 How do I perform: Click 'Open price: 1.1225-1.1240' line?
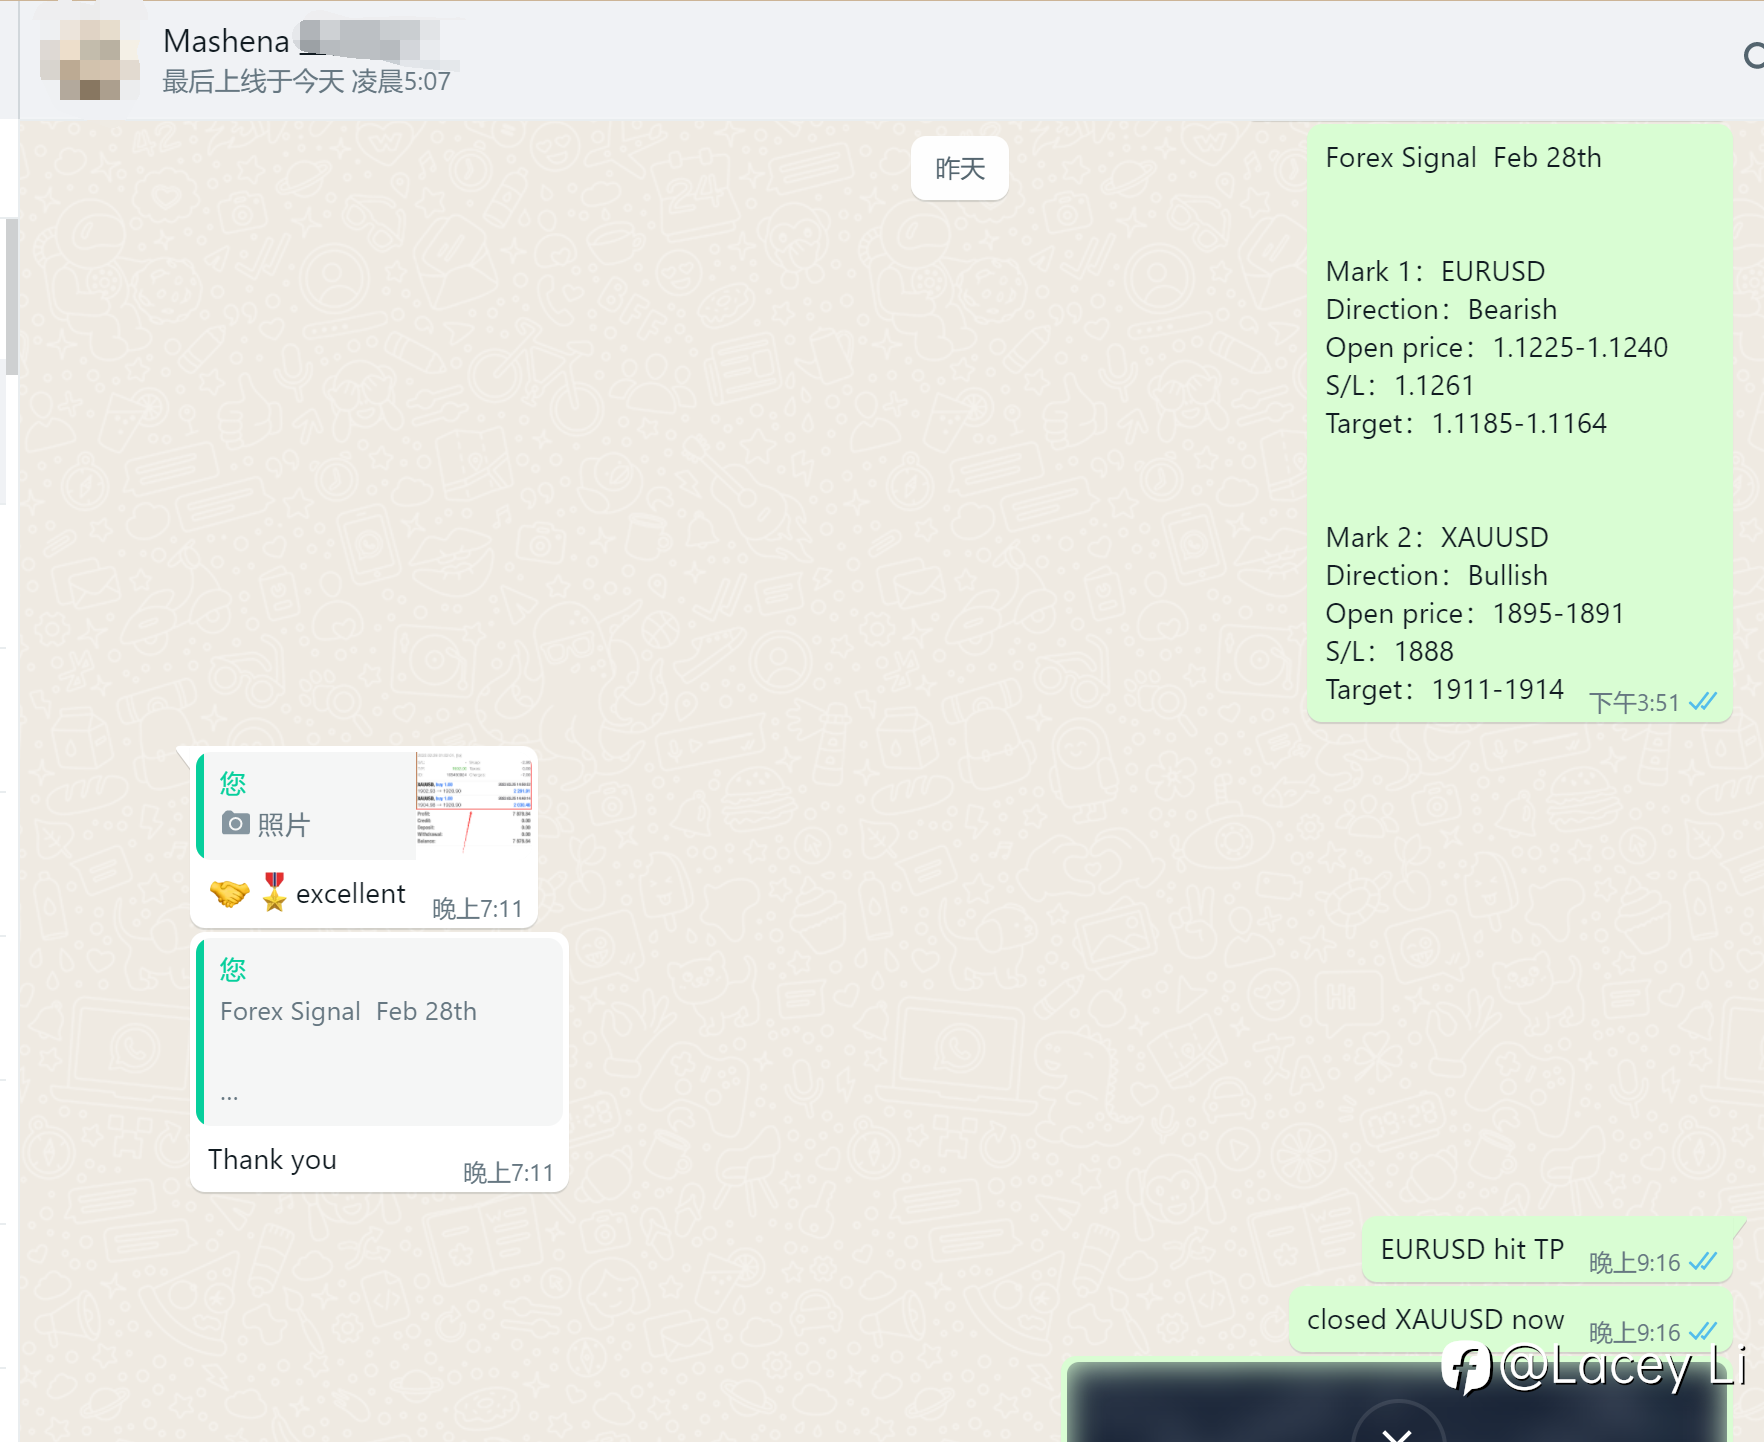coord(1497,347)
